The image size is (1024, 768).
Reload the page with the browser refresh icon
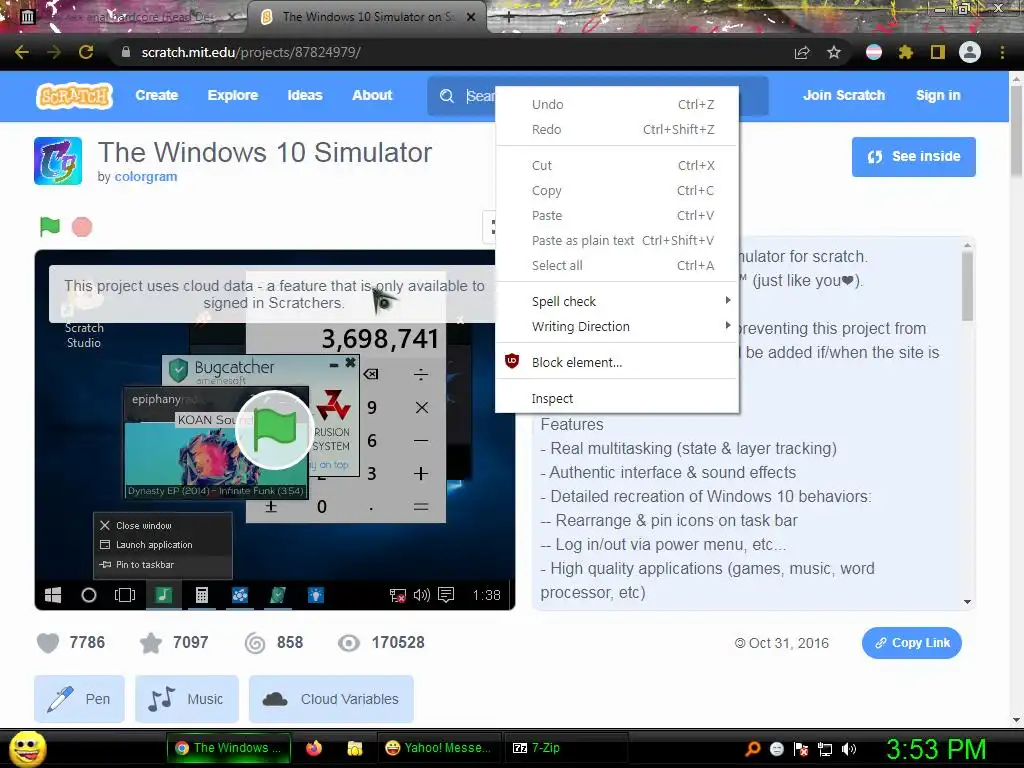[x=86, y=52]
